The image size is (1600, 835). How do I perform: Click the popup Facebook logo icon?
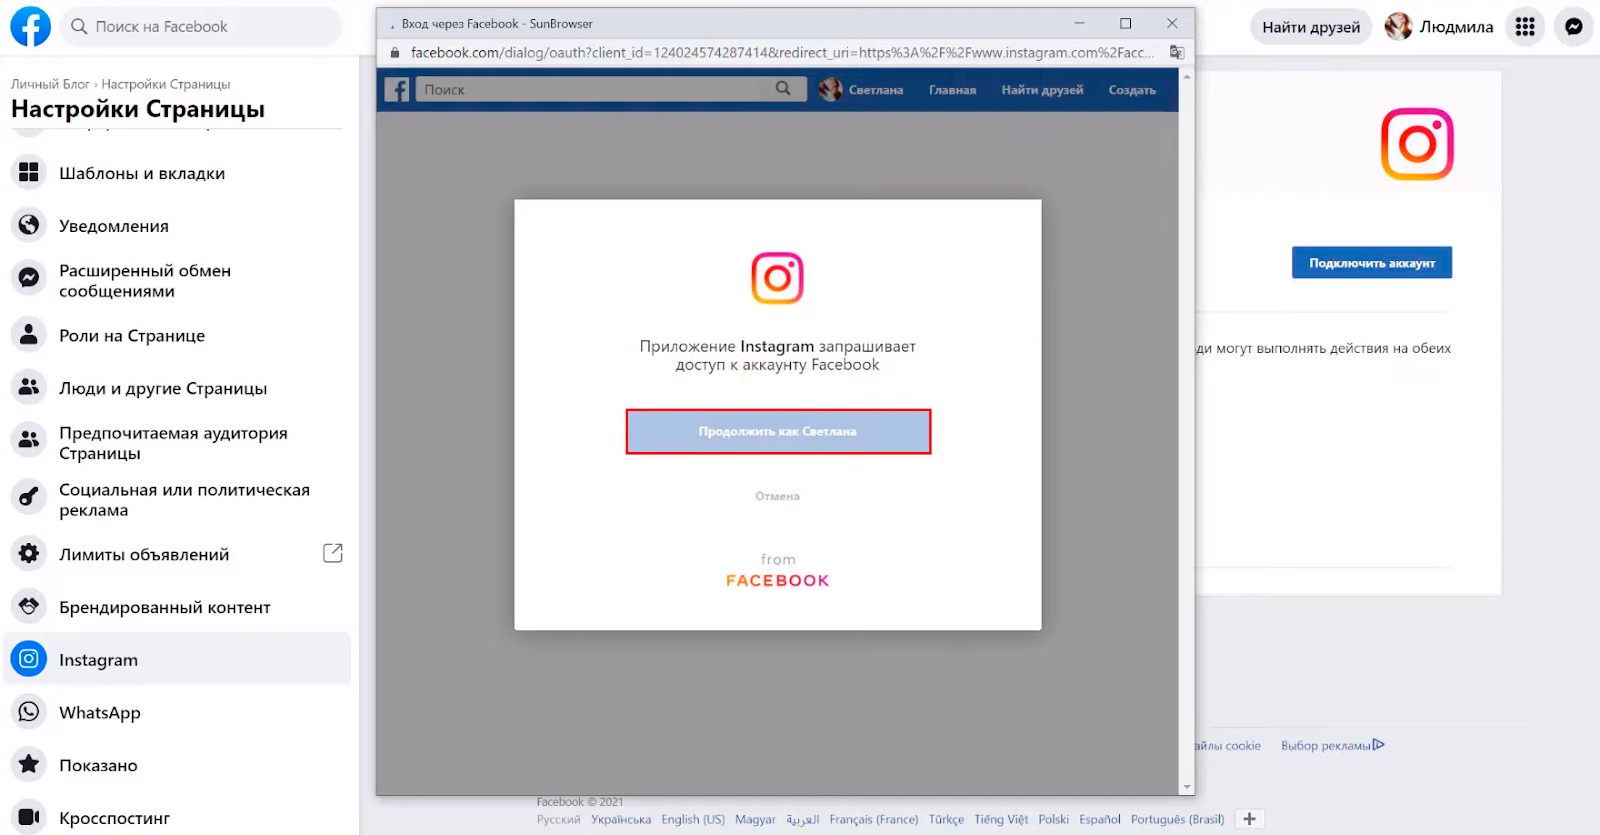click(x=397, y=90)
